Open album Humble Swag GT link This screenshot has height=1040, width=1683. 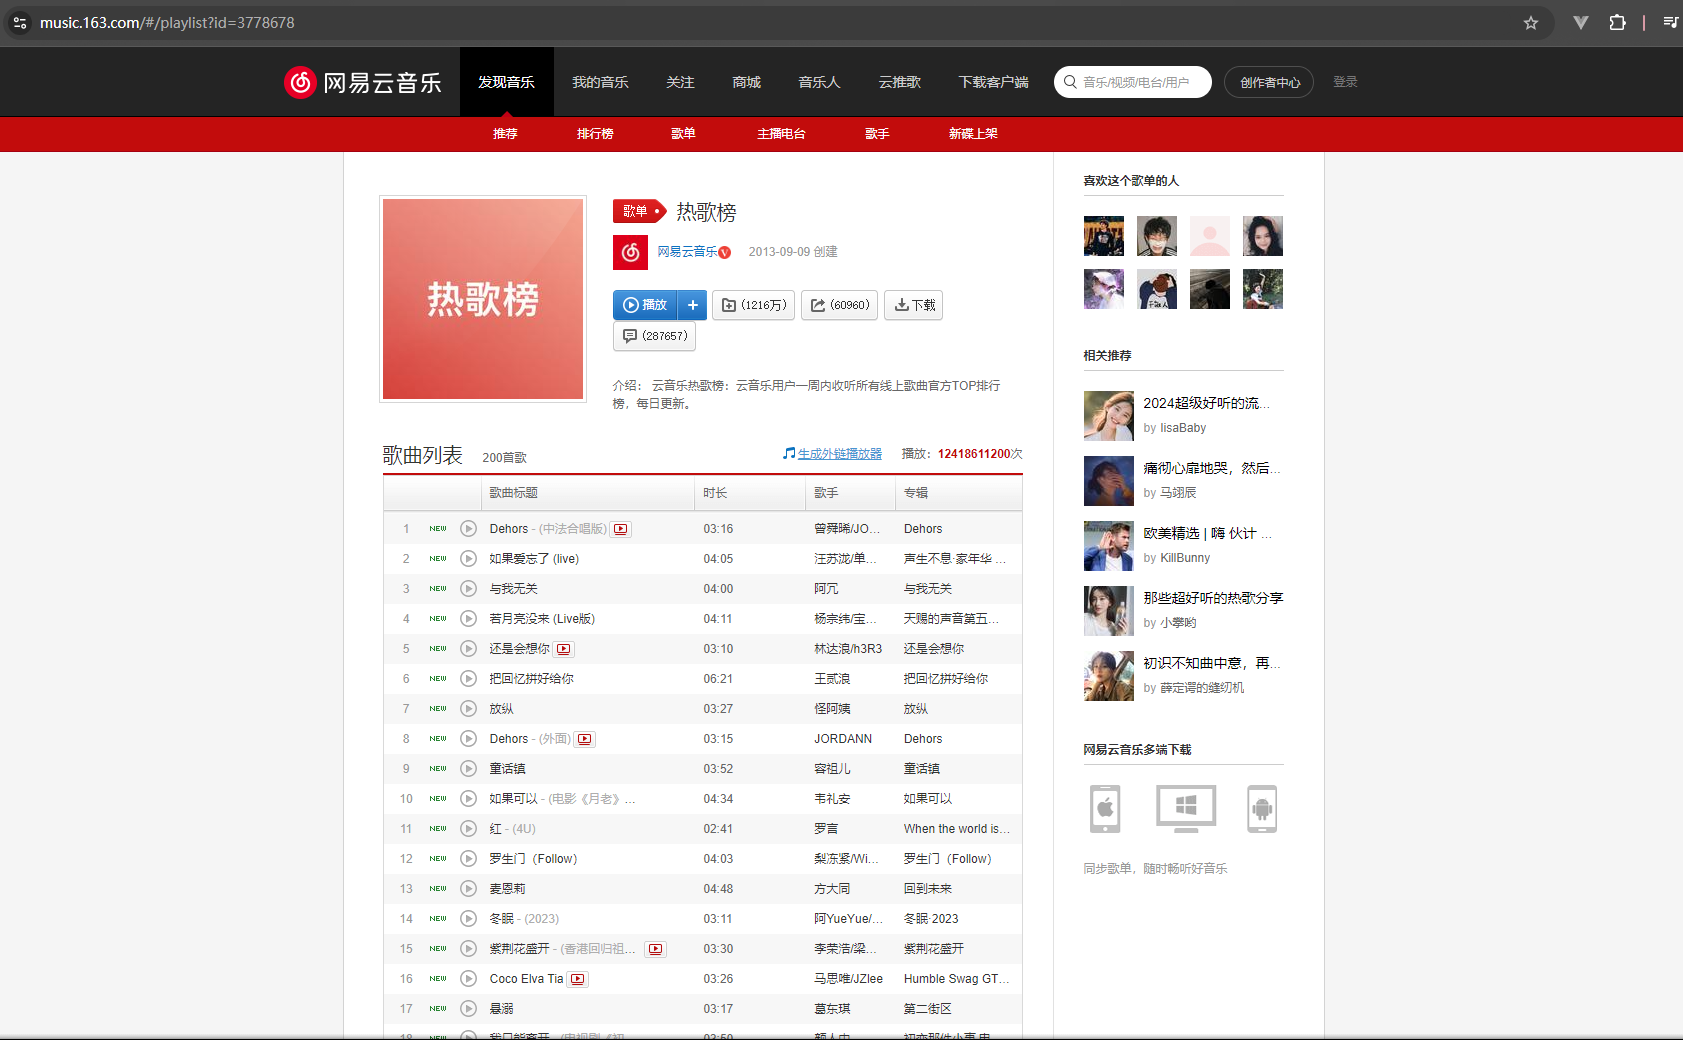coord(956,979)
